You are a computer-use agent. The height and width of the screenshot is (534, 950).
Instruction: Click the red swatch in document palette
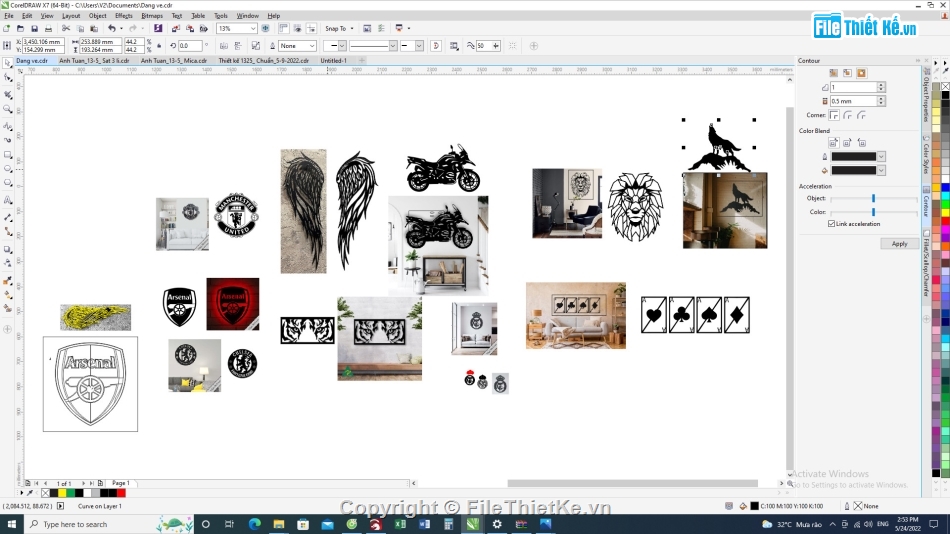click(121, 493)
